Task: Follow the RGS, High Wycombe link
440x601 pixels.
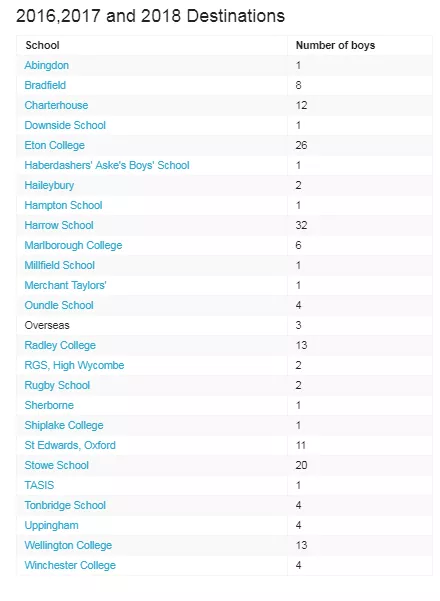Action: (74, 366)
